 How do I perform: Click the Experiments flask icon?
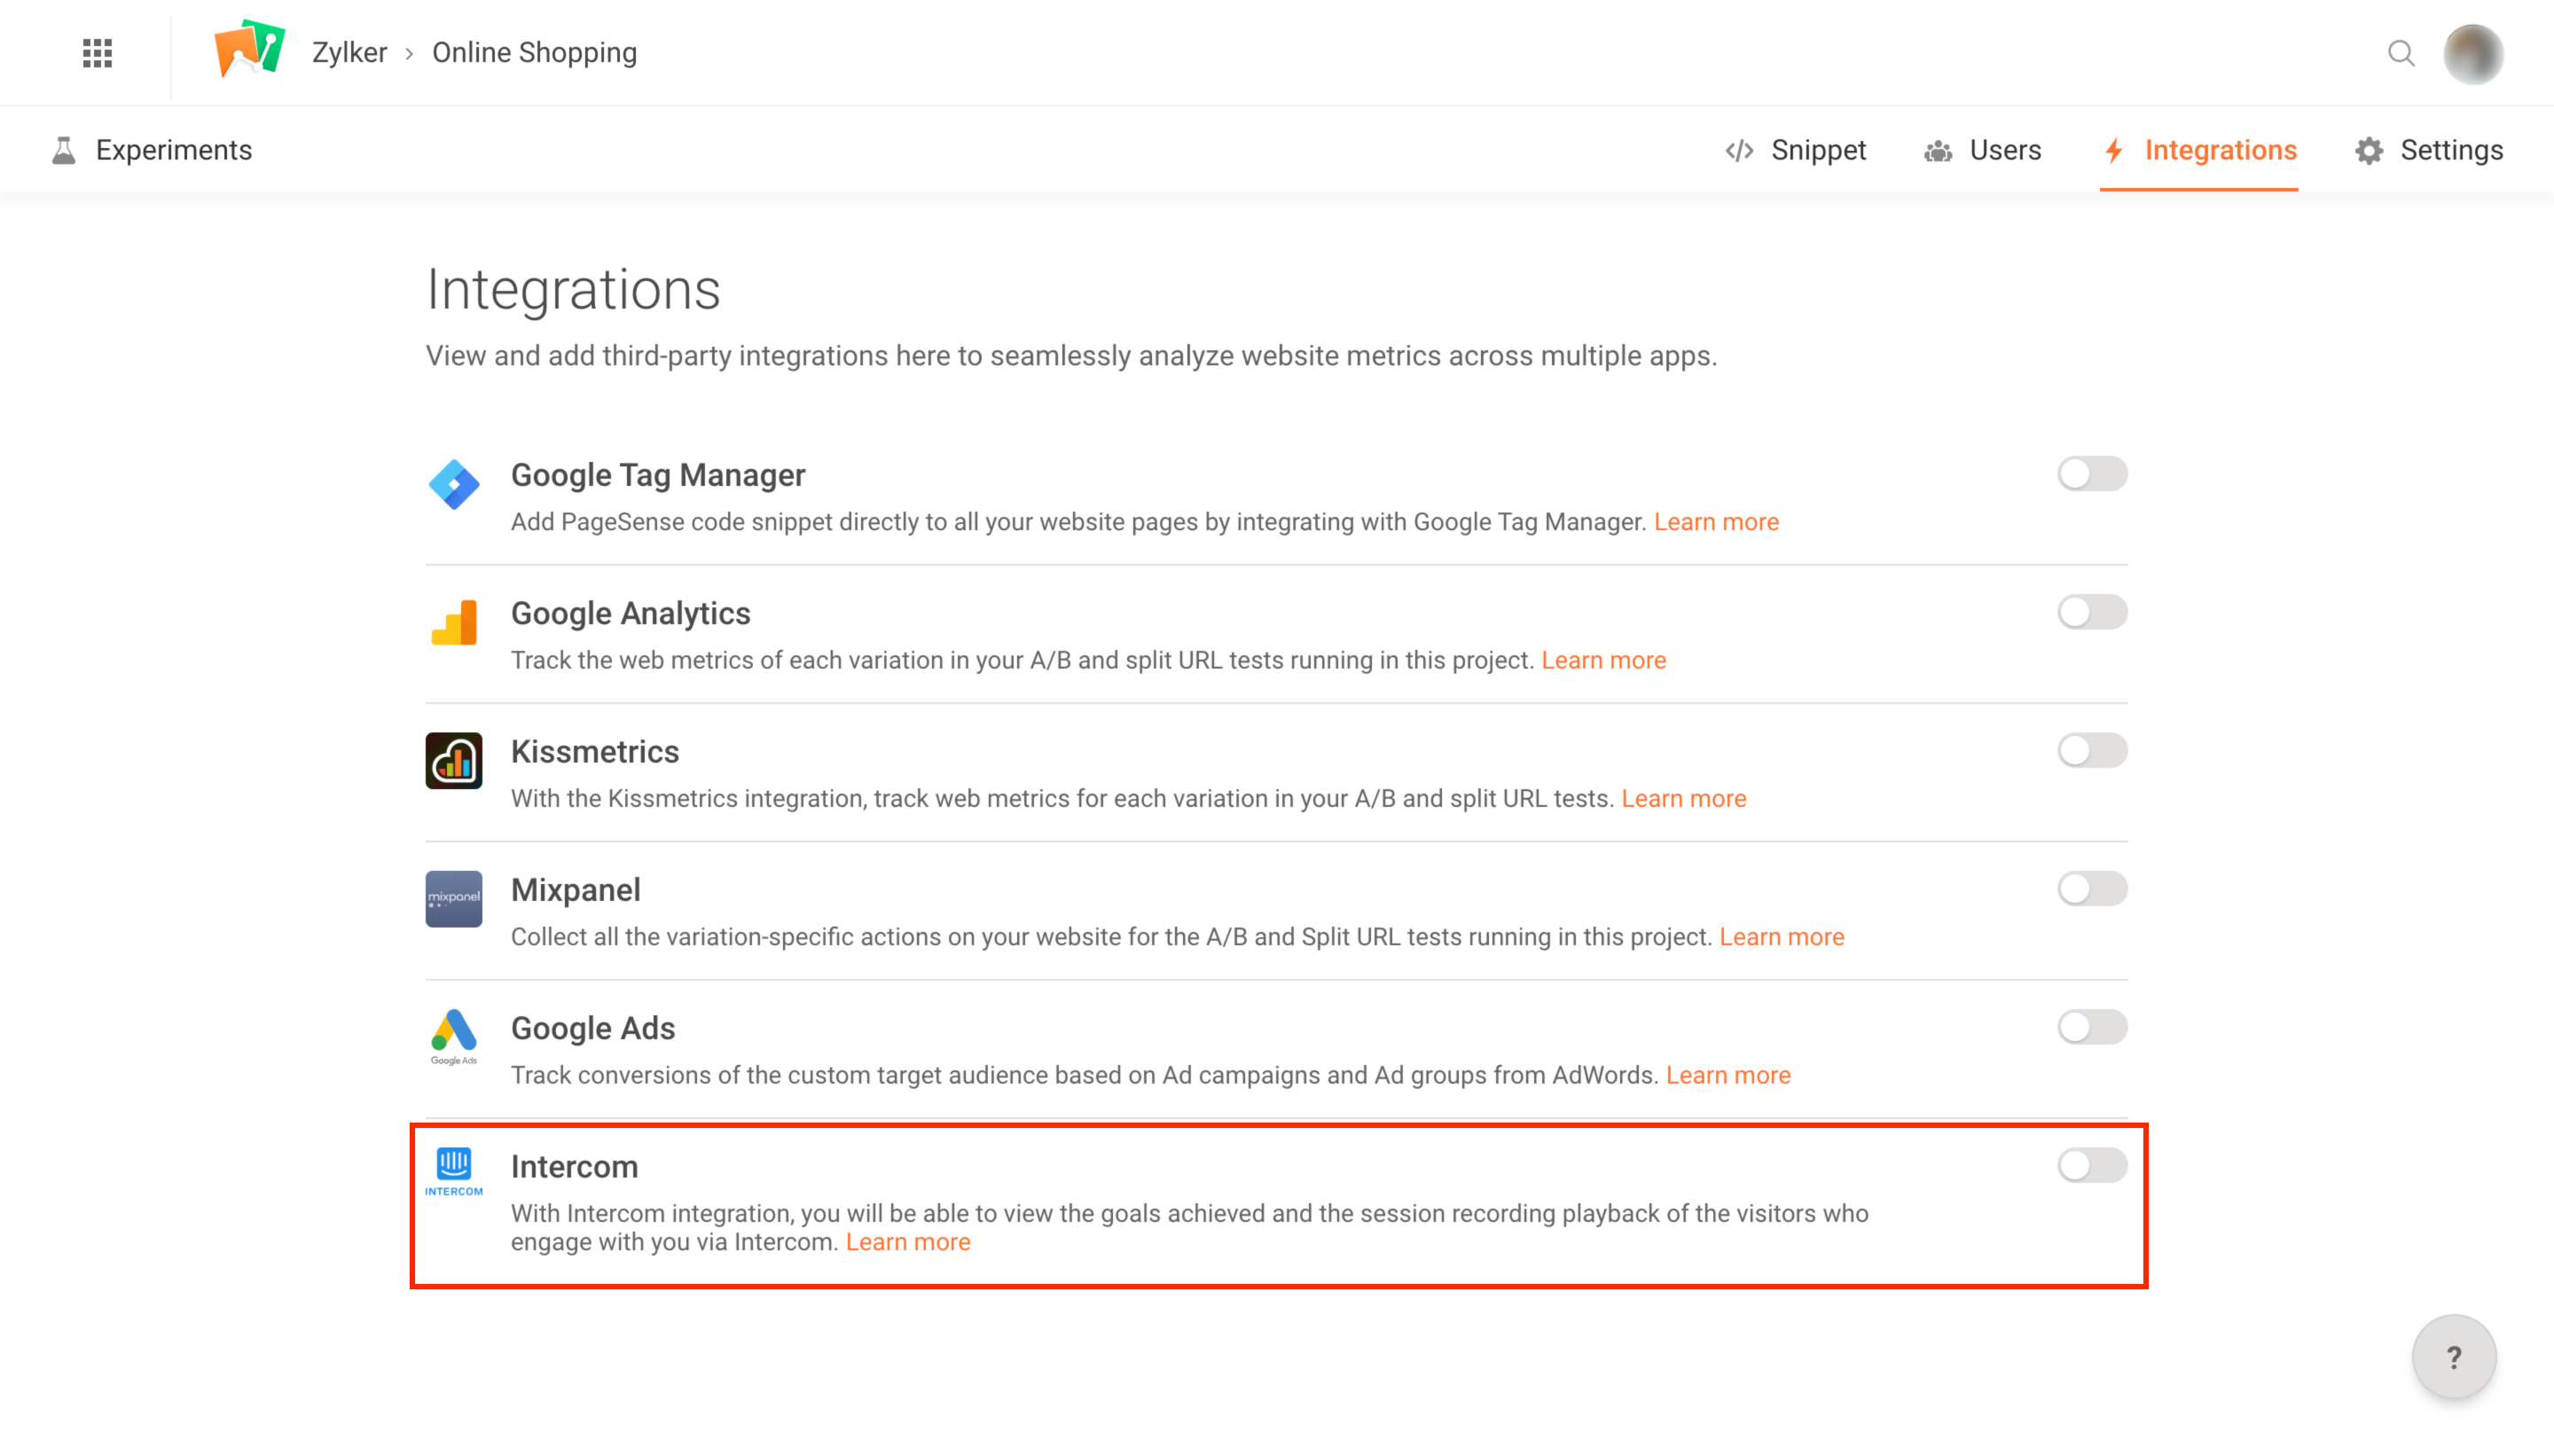click(64, 150)
